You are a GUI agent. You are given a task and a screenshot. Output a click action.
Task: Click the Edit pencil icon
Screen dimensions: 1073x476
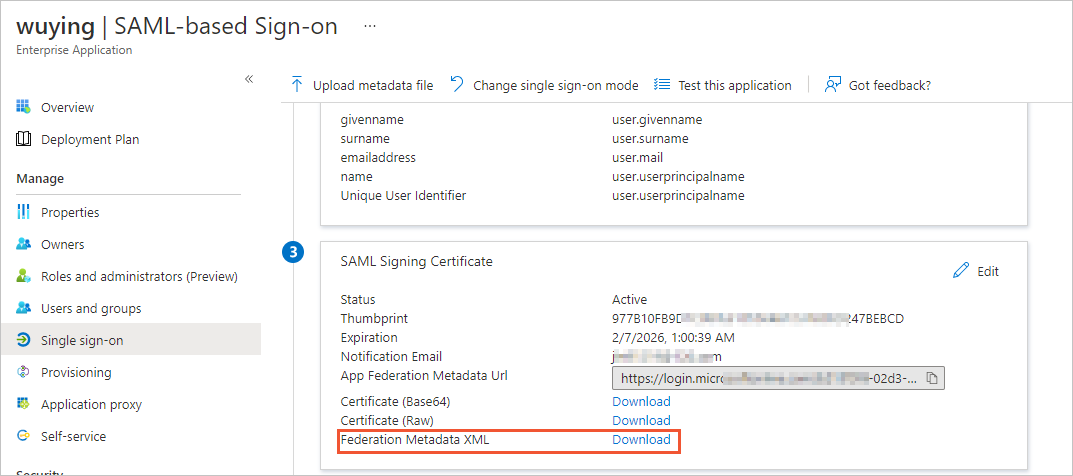point(961,271)
